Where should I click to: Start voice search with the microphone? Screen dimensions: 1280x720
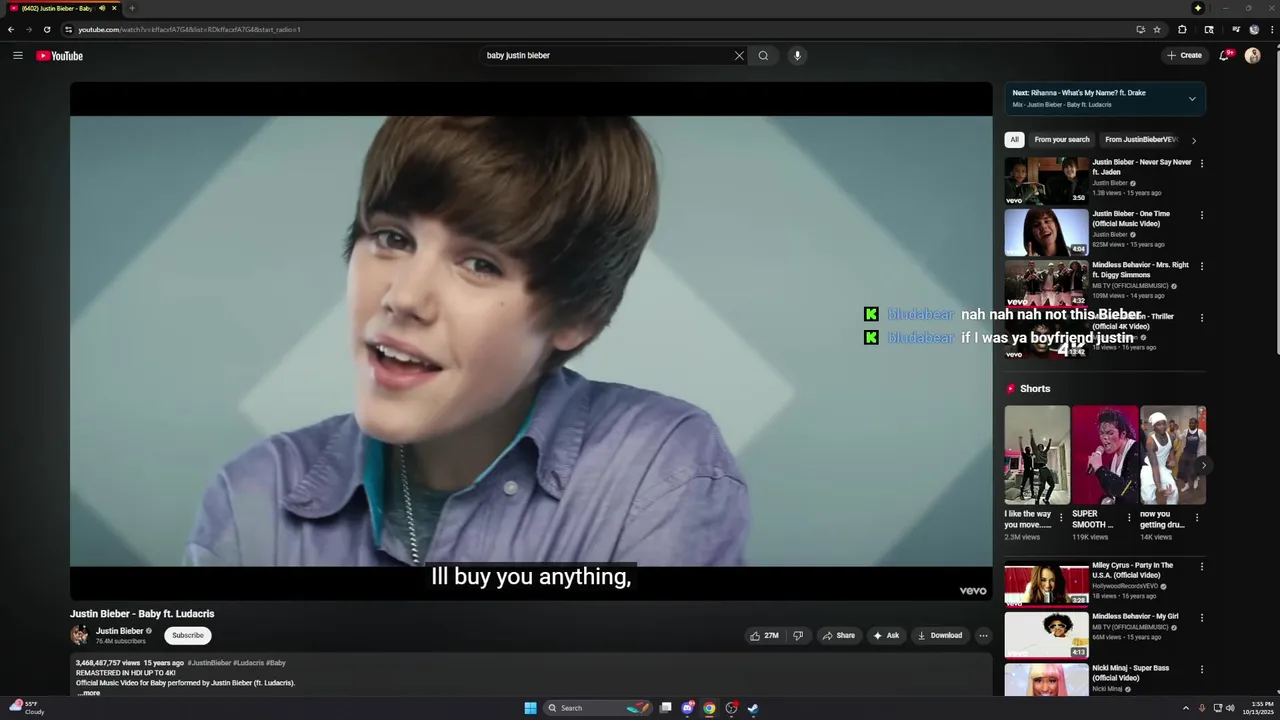click(797, 56)
